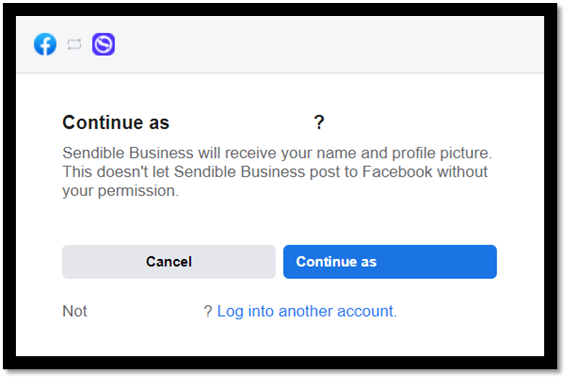Click the bold Continue as heading
Image resolution: width=566 pixels, height=378 pixels.
pyautogui.click(x=116, y=122)
